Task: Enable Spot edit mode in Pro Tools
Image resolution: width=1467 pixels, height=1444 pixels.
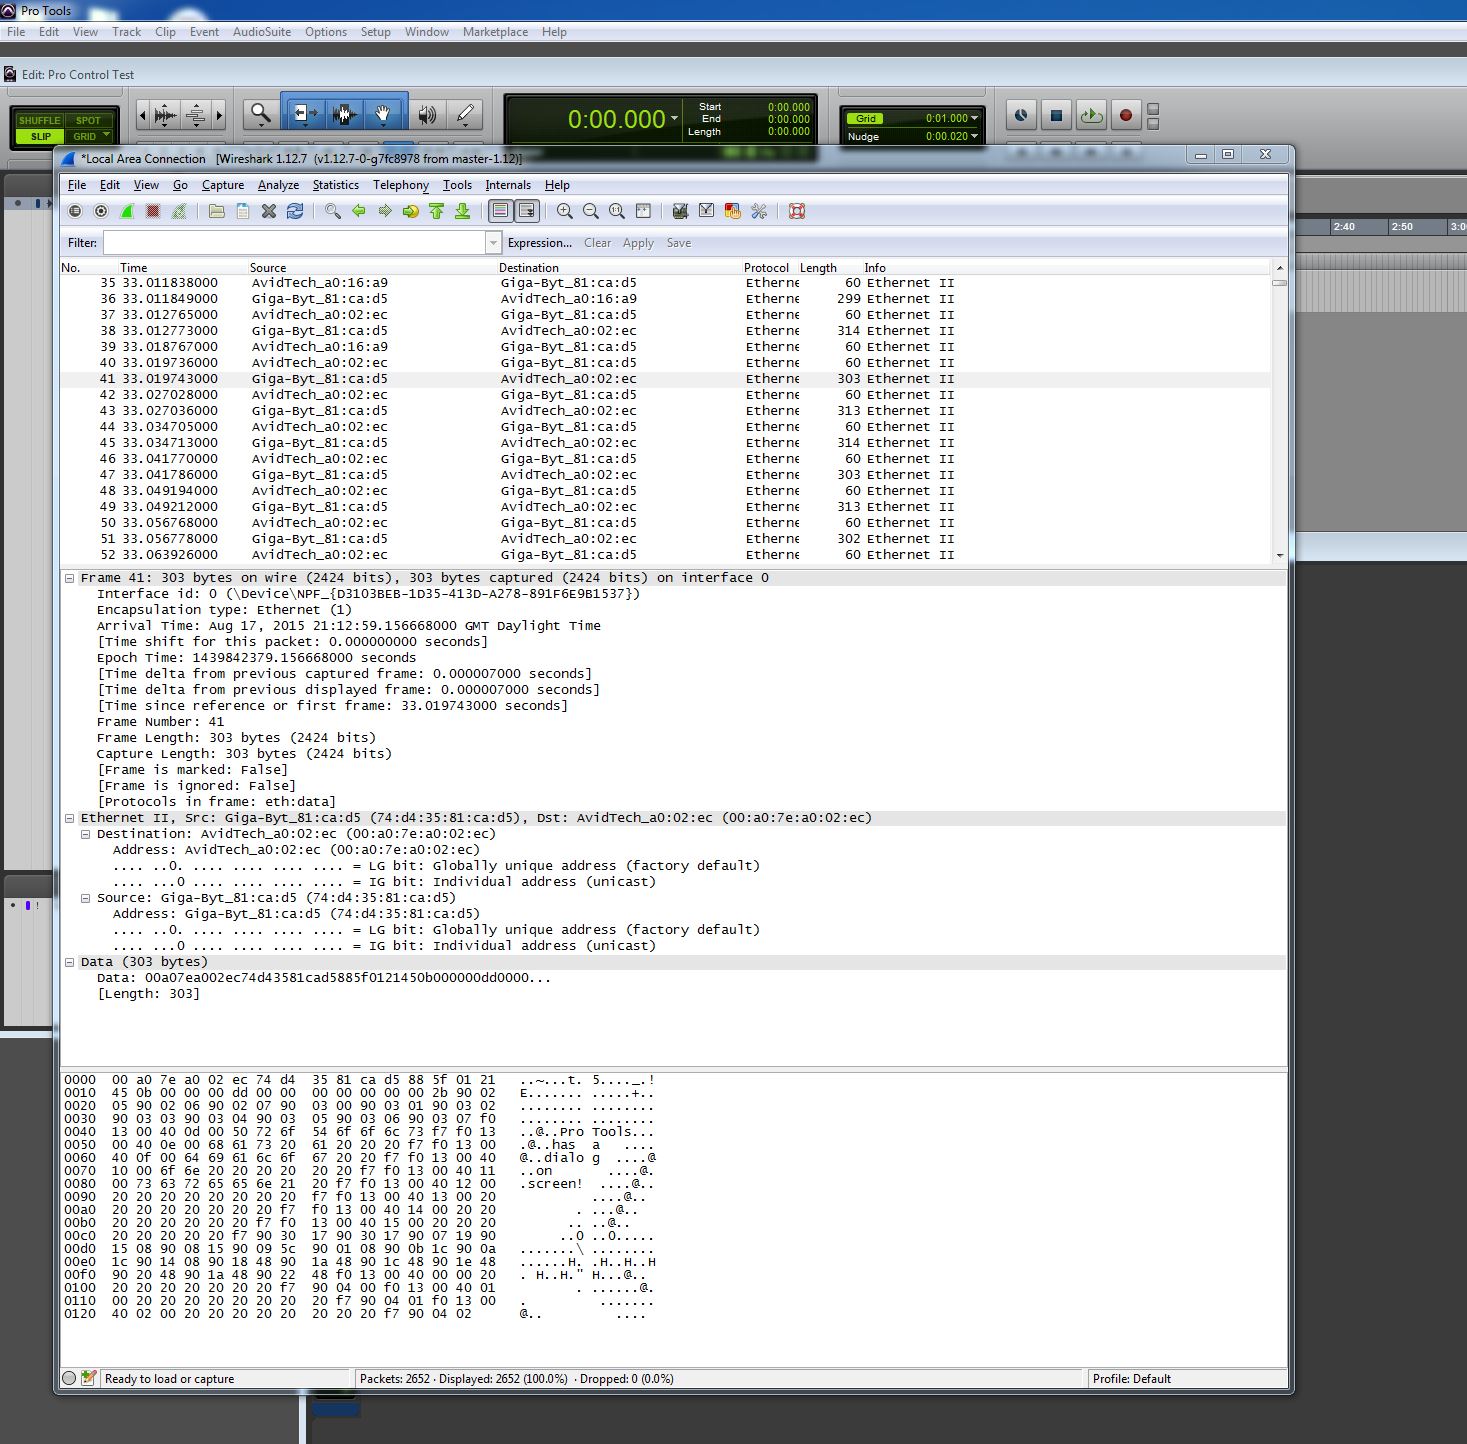Action: 88,121
